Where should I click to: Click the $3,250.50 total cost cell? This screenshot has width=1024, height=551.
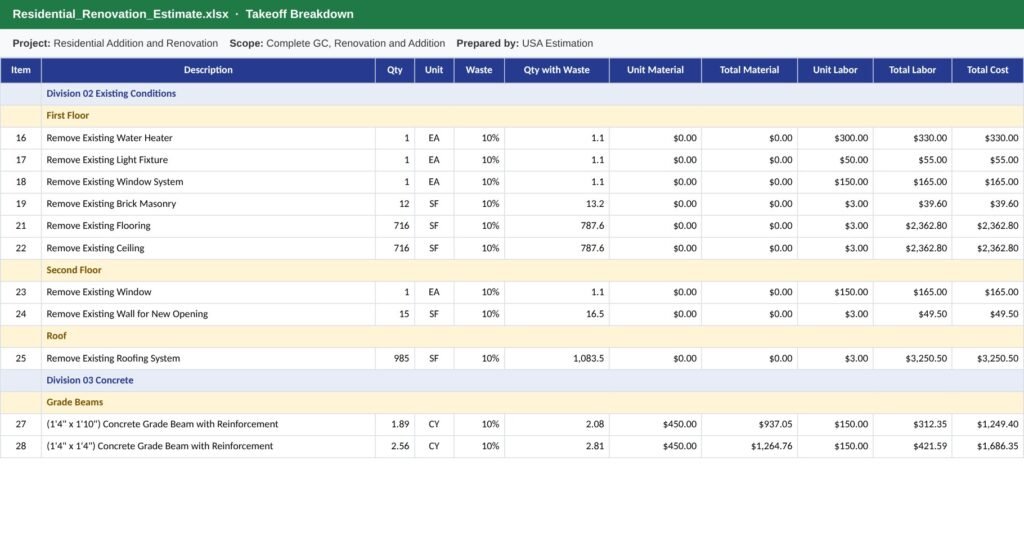click(987, 358)
